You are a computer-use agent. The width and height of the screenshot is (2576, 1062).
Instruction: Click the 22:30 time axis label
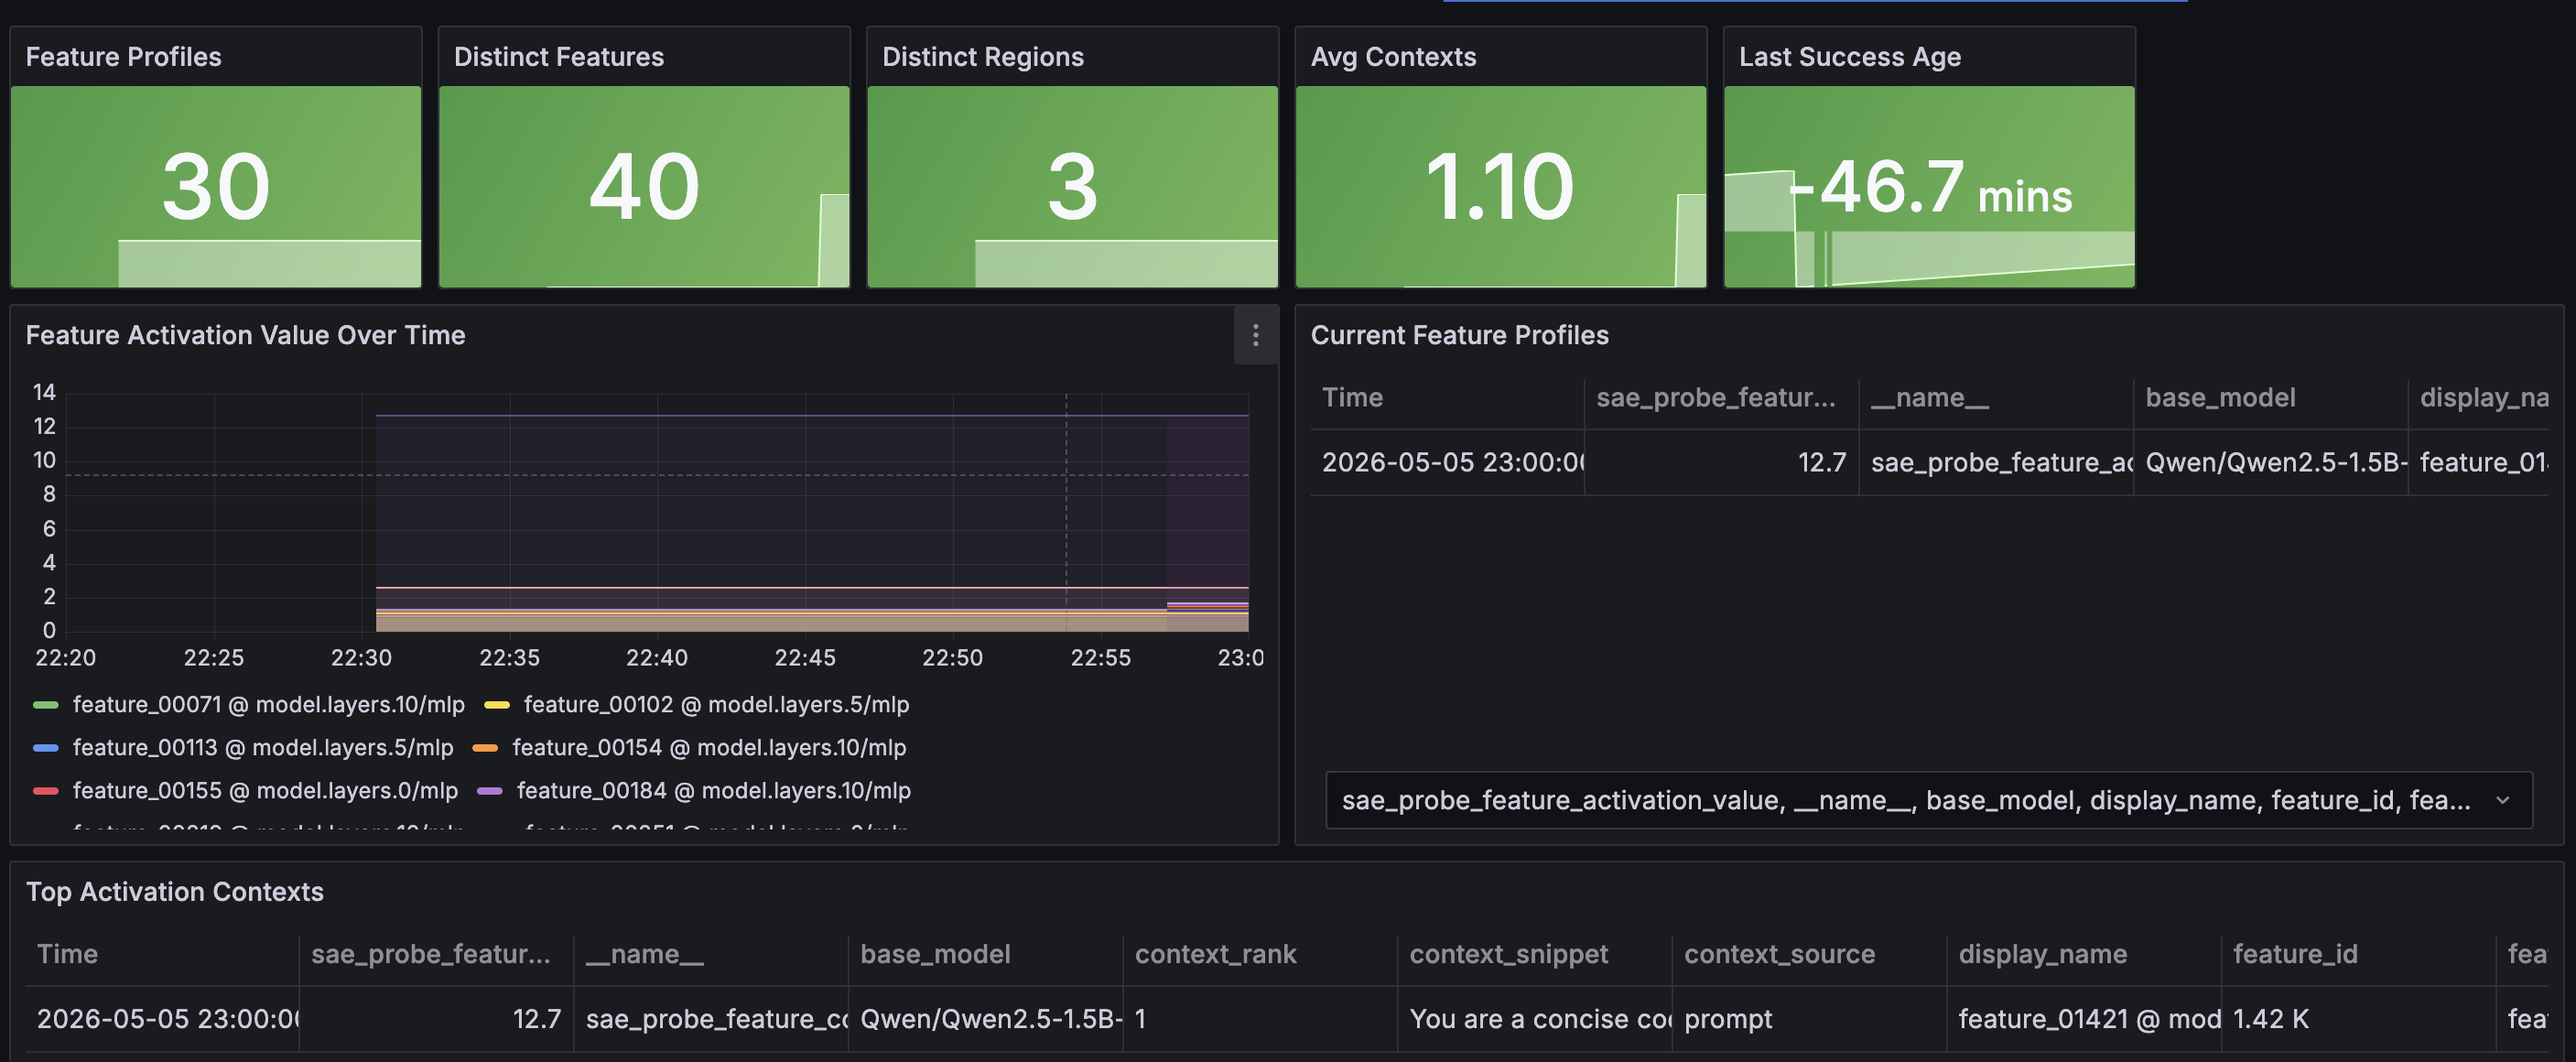click(x=361, y=658)
